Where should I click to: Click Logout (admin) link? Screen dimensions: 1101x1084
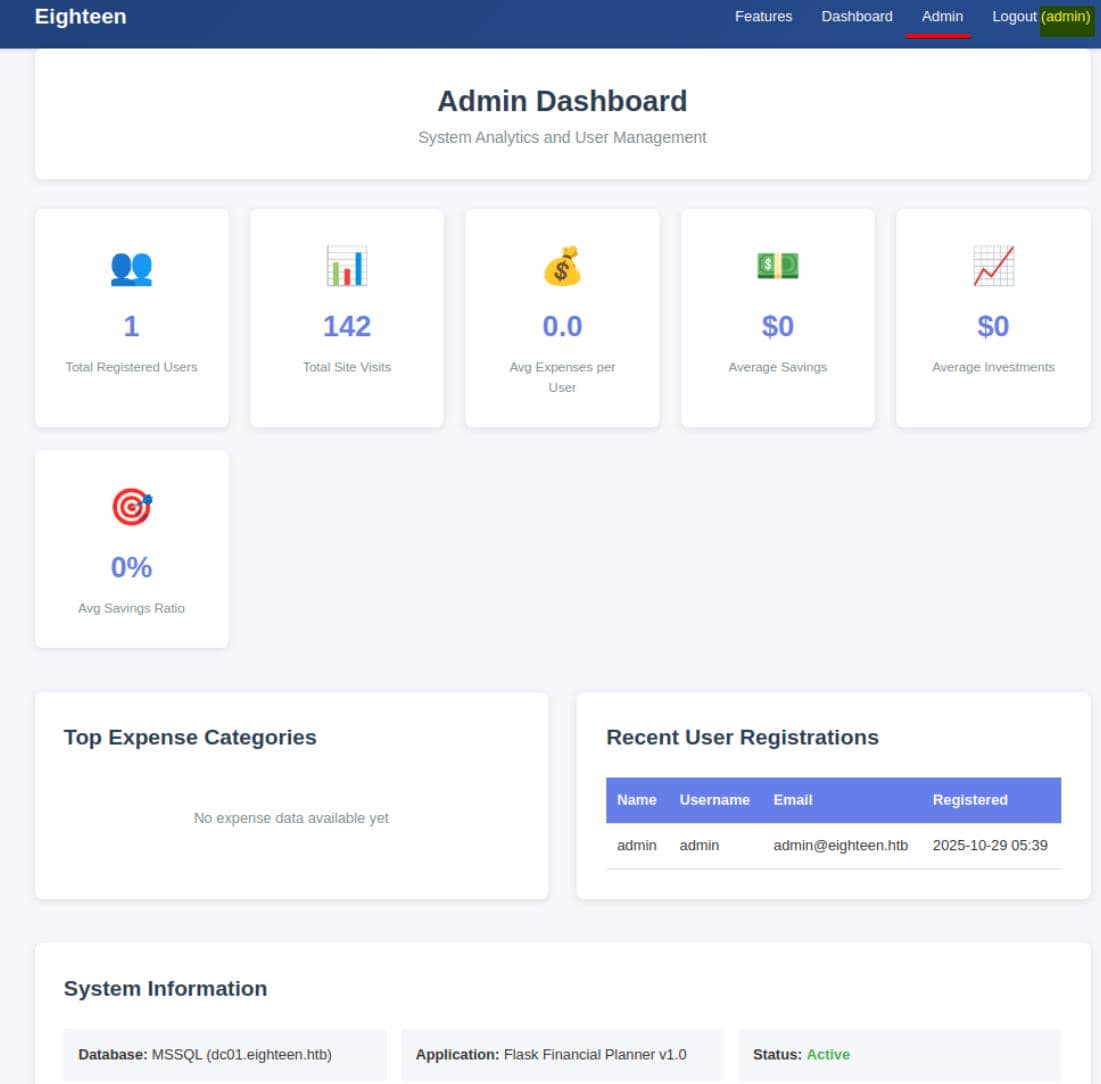(1041, 16)
